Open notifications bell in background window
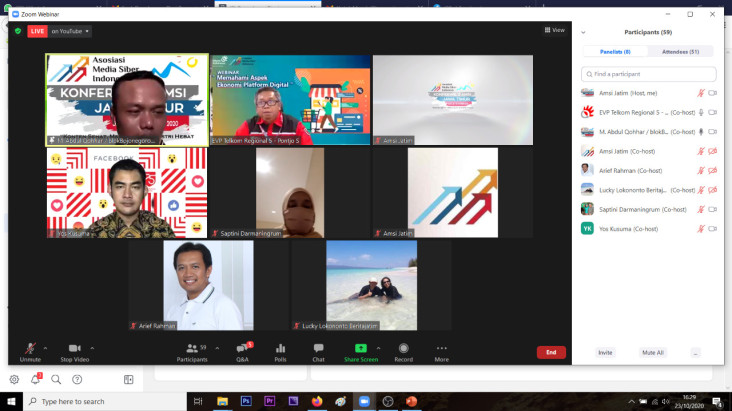 [35, 379]
